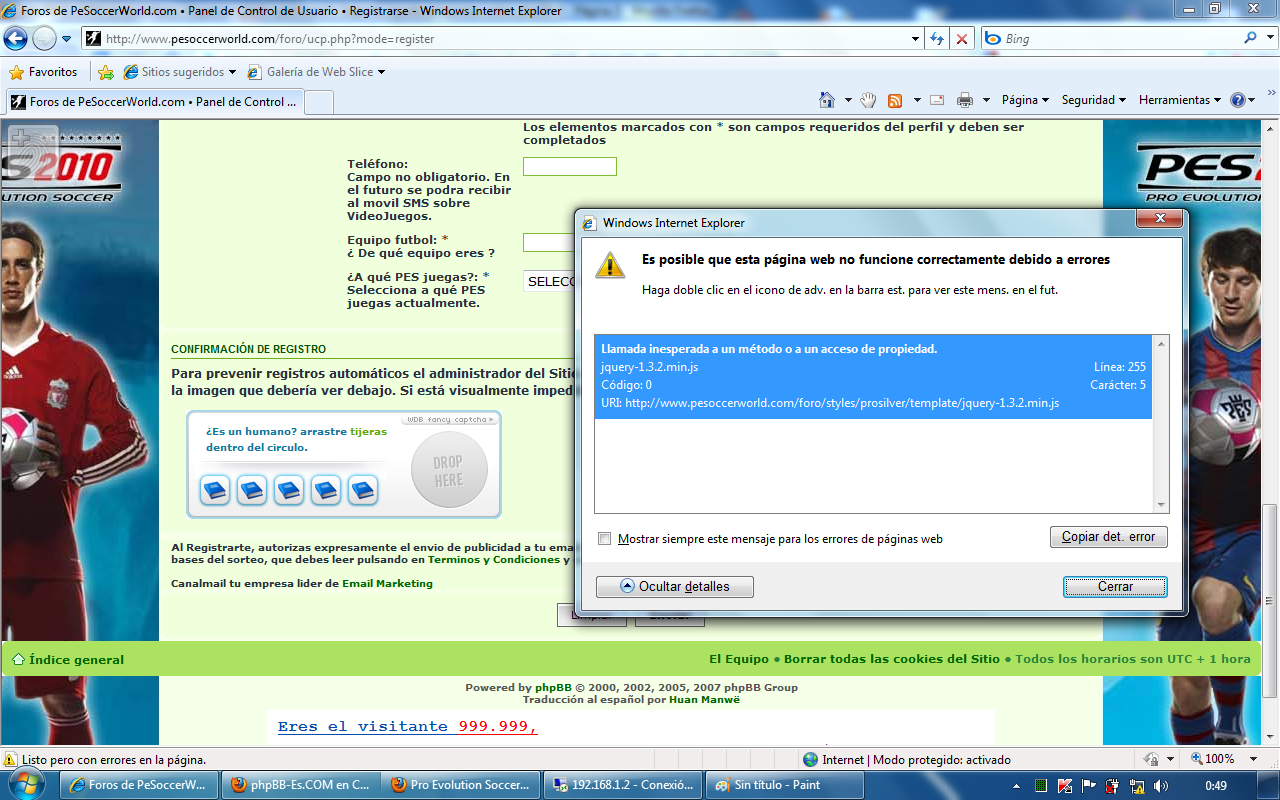Open the Seguridad menu
Image resolution: width=1280 pixels, height=800 pixels.
[1094, 100]
